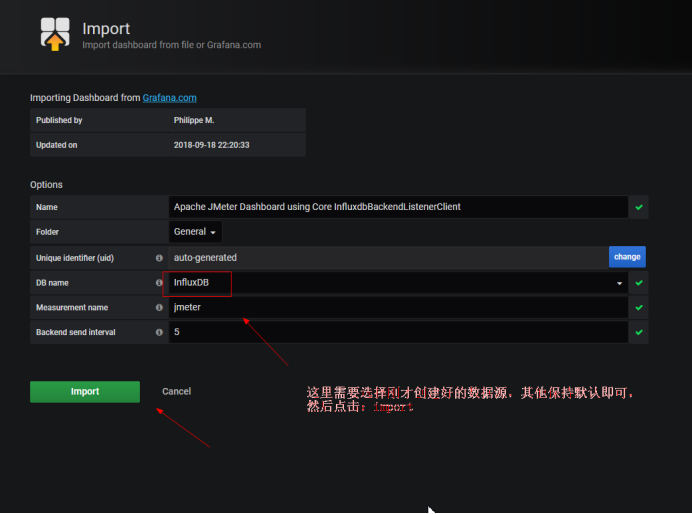Screen dimensions: 692x514
Task: Click the Import dashboard header icon
Action: click(x=55, y=34)
